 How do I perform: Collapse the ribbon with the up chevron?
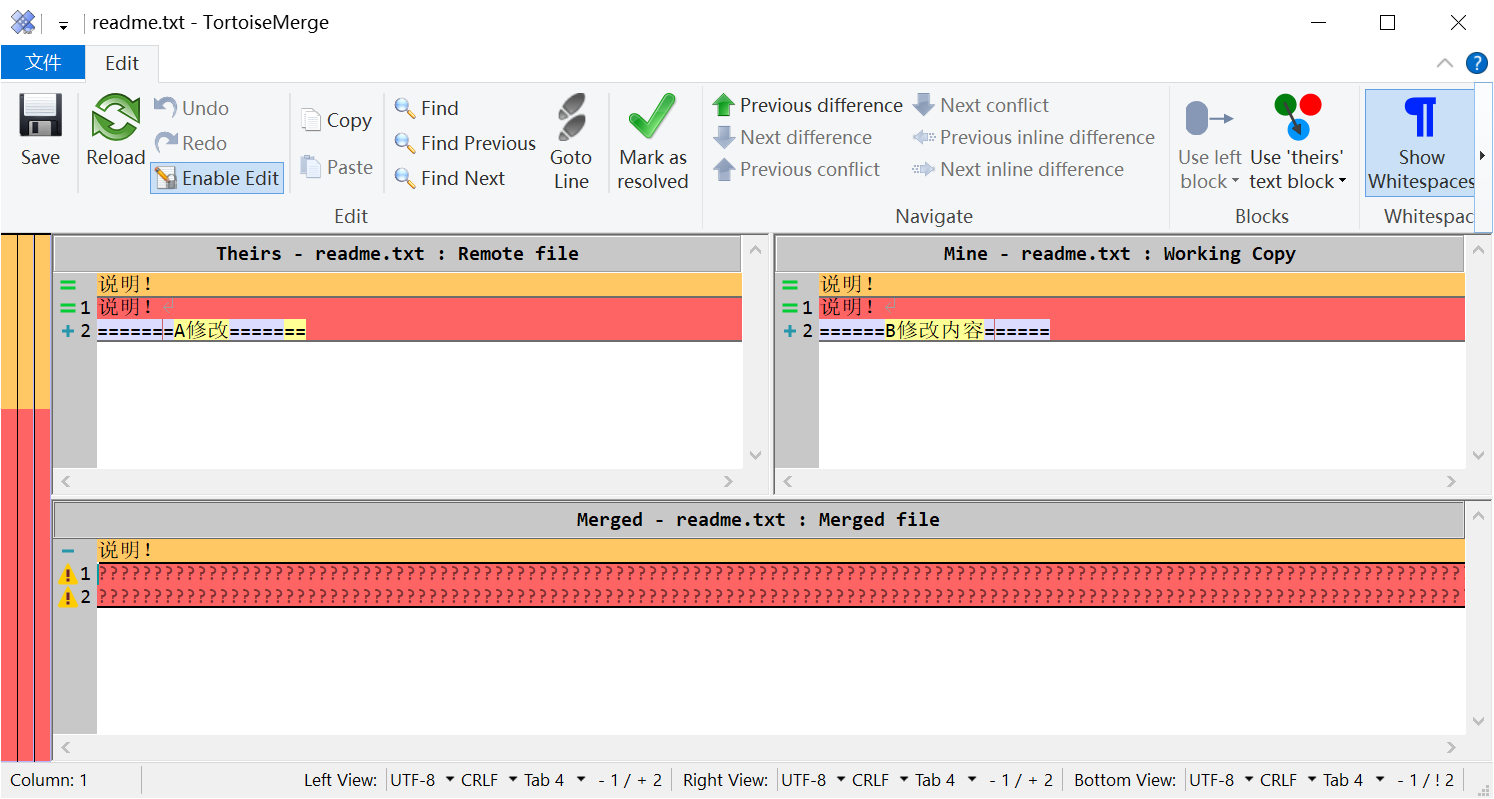point(1445,63)
